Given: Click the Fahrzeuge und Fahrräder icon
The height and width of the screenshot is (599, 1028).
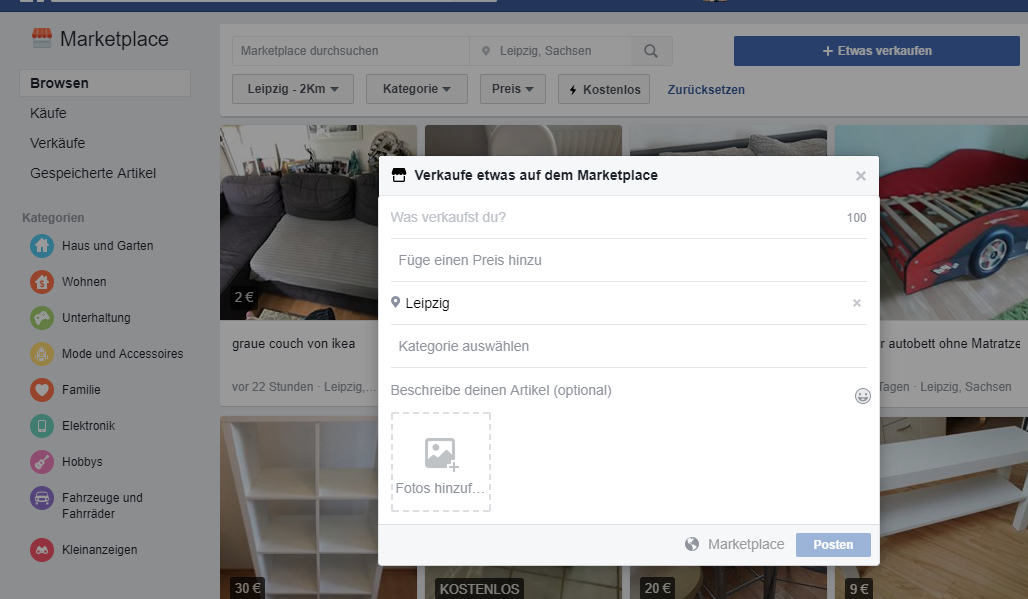Looking at the screenshot, I should tap(42, 498).
